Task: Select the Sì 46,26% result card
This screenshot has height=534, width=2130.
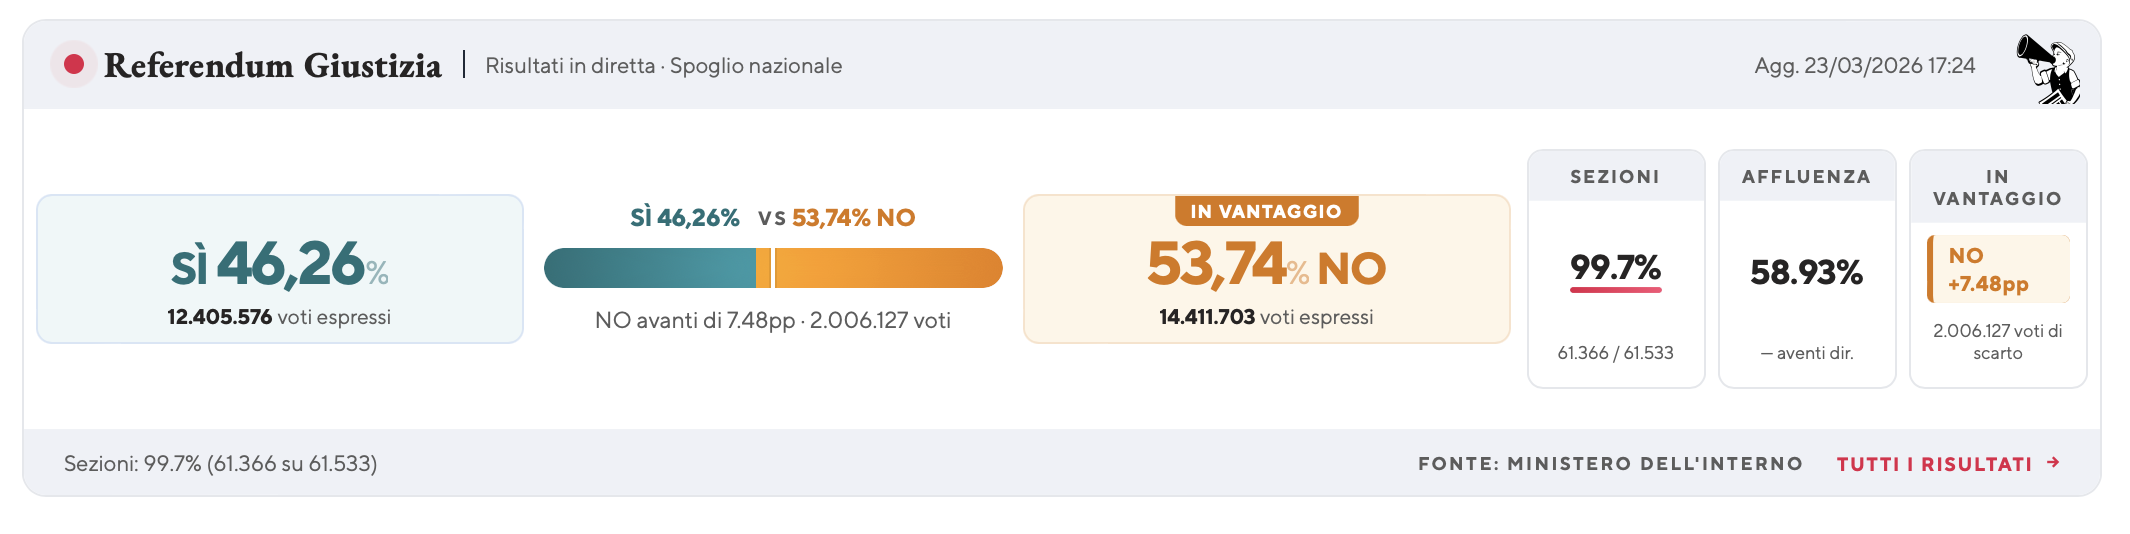Action: 280,269
